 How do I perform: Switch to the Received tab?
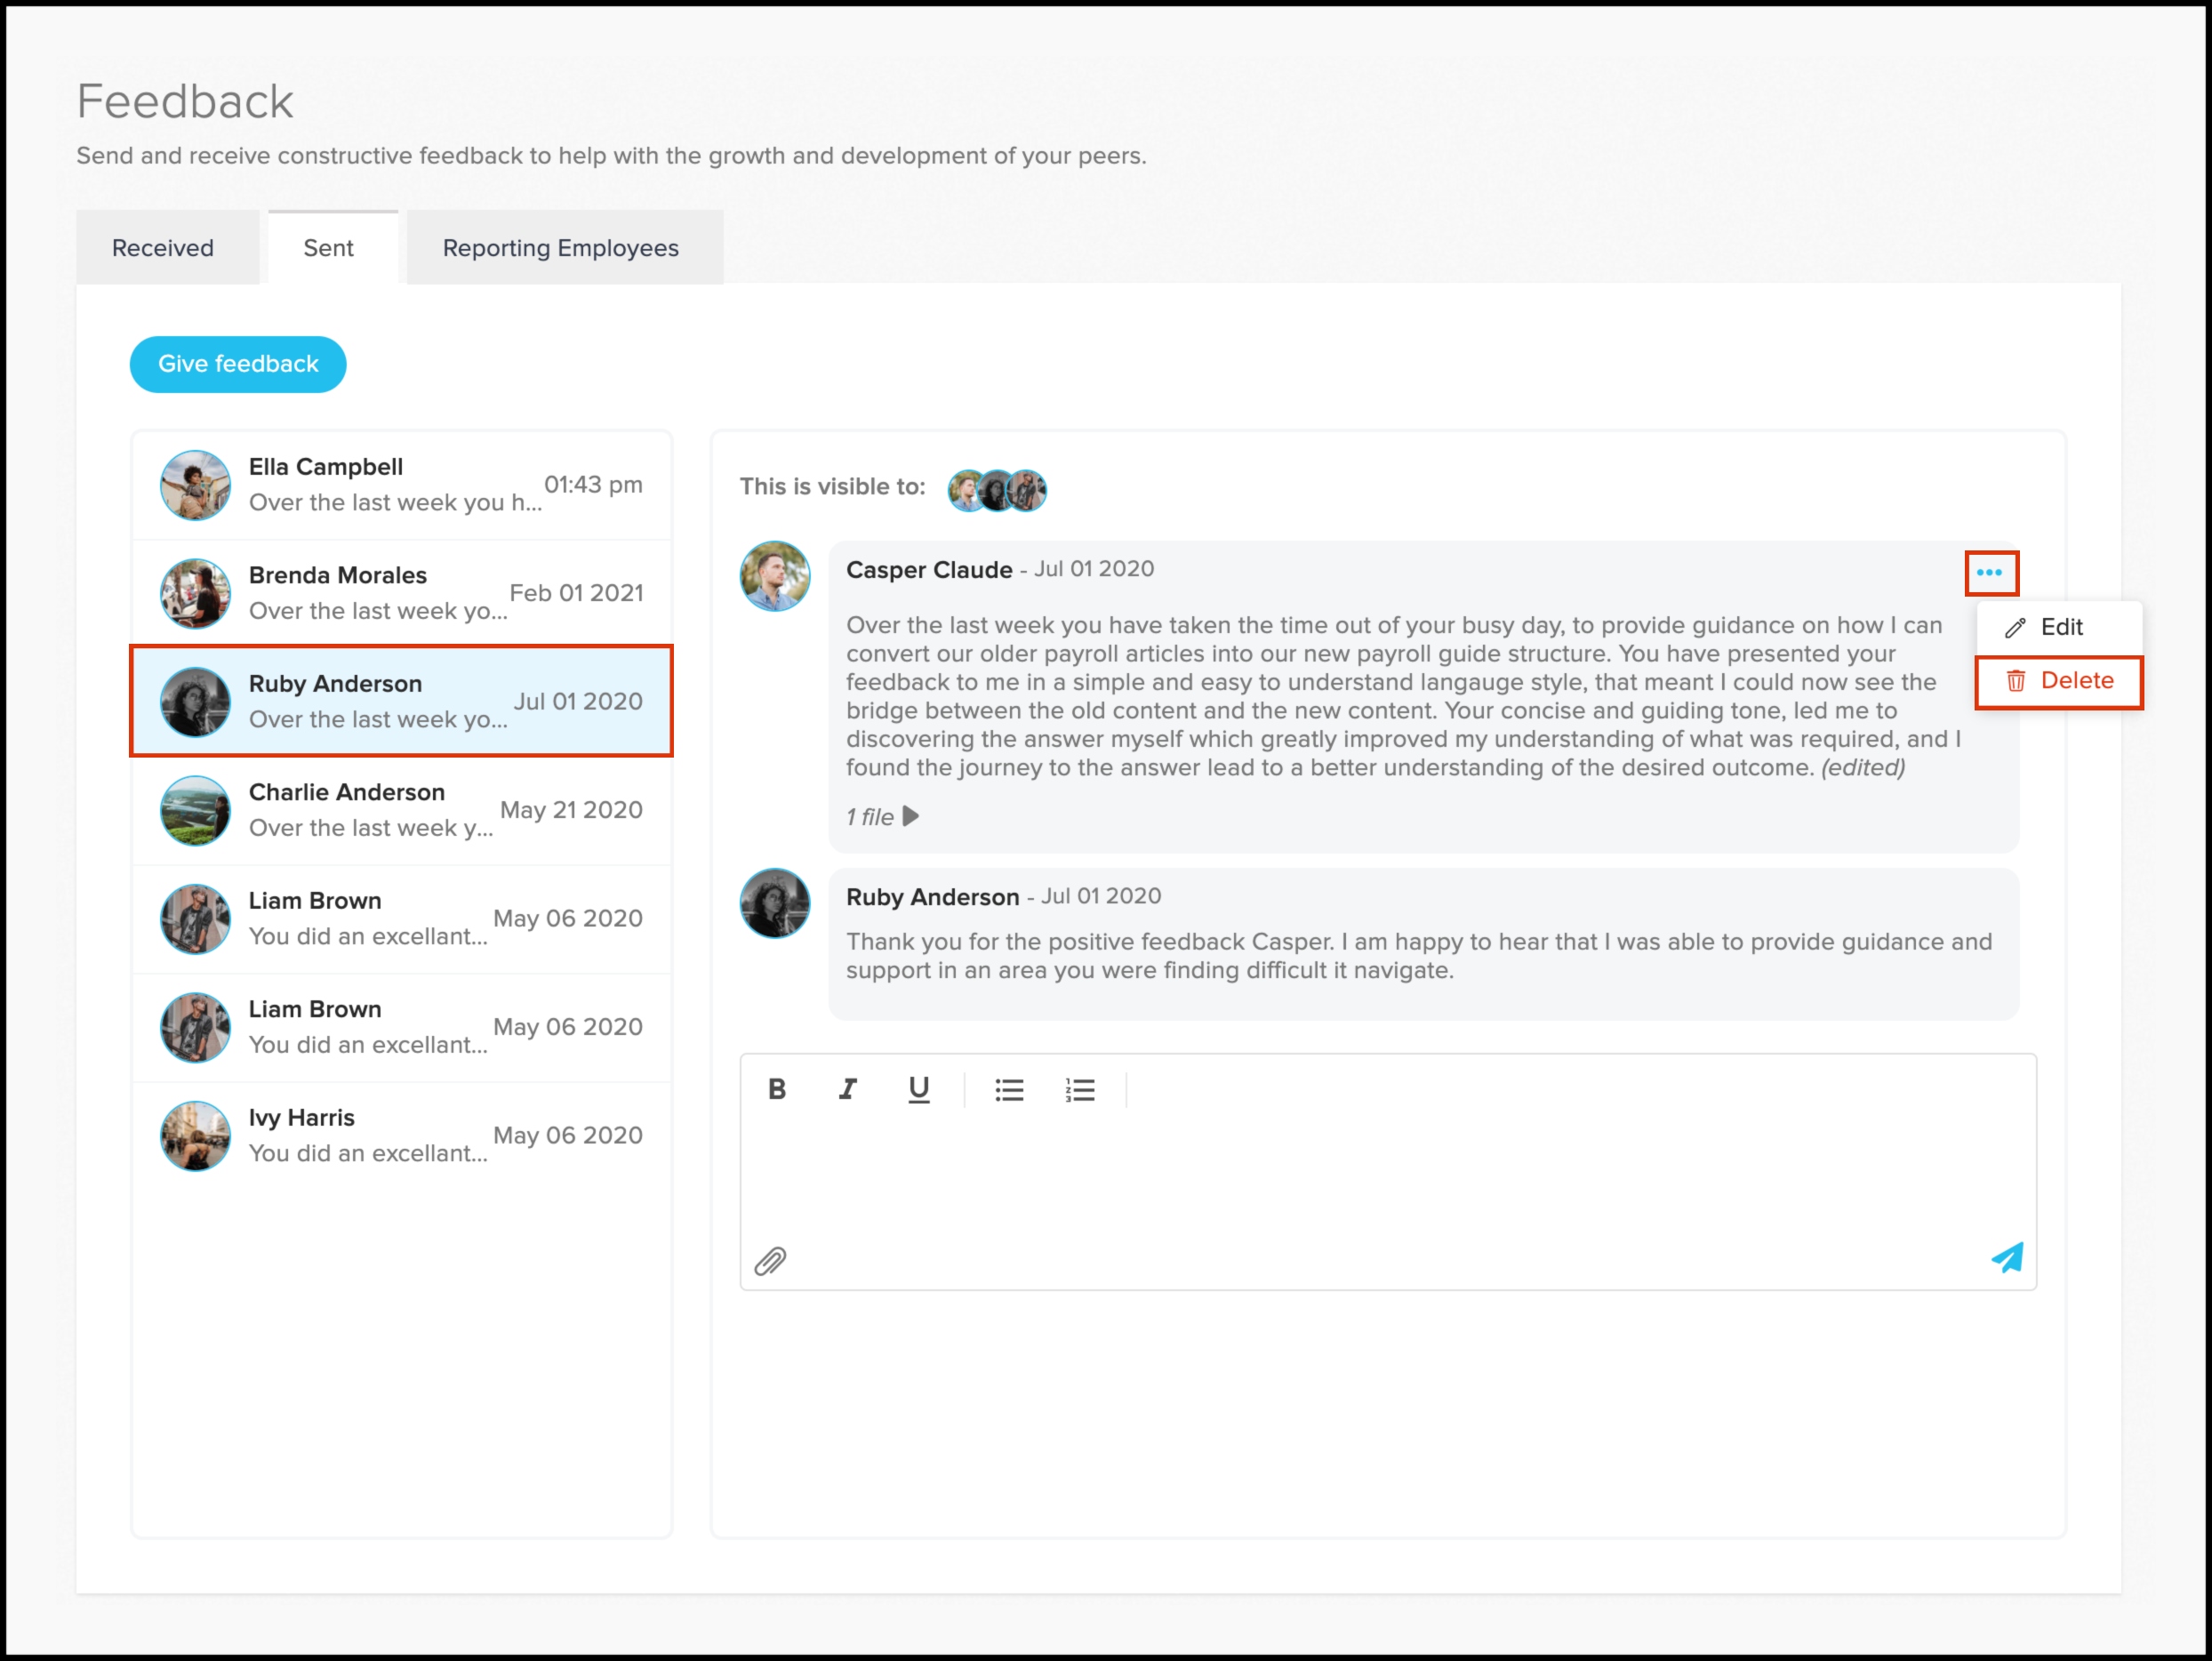[x=163, y=248]
